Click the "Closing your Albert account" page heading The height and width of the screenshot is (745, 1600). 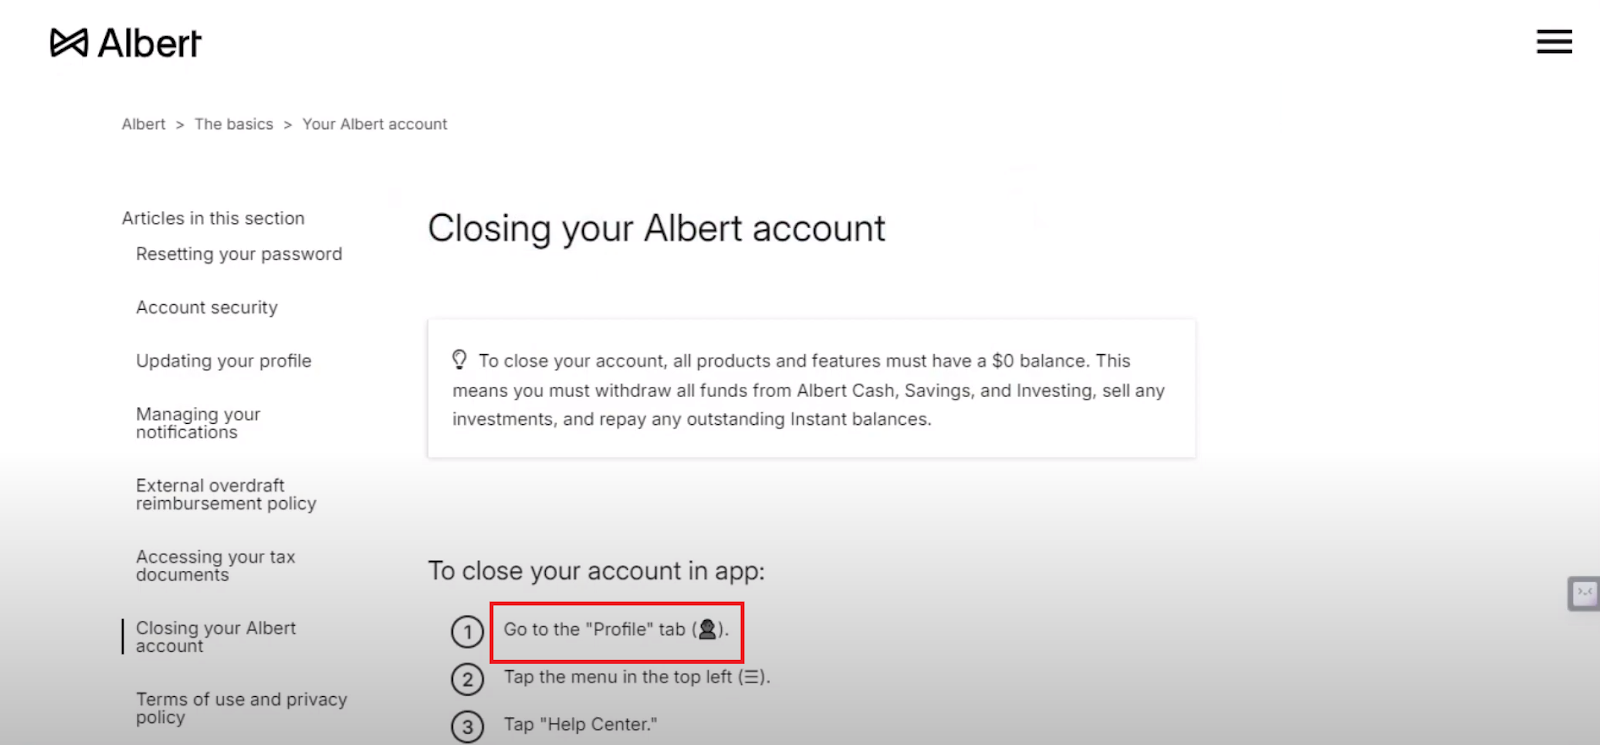[x=656, y=229]
